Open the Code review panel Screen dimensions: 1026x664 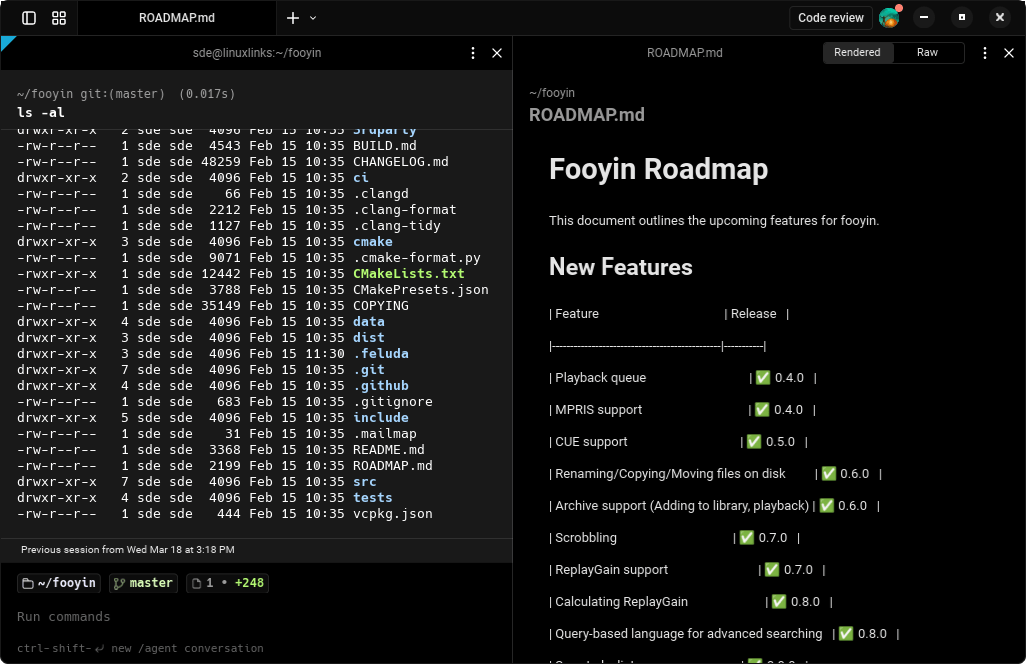(x=830, y=18)
